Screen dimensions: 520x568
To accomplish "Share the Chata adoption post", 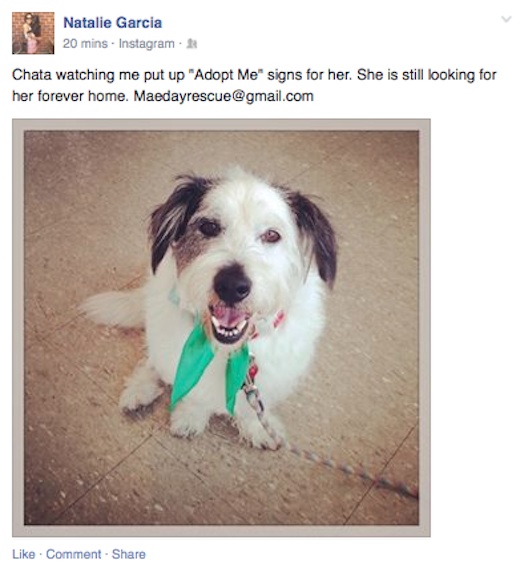I will pyautogui.click(x=129, y=554).
